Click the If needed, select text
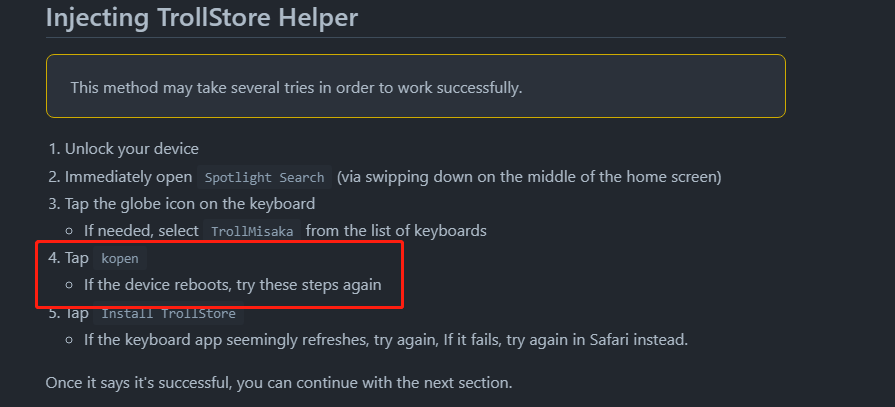 pos(141,231)
